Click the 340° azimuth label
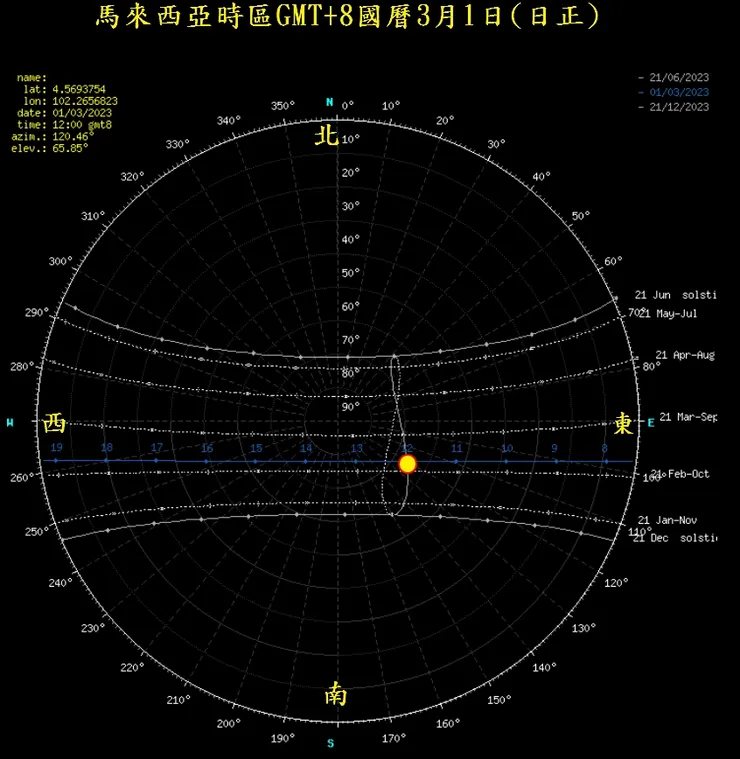The width and height of the screenshot is (740, 759). [x=228, y=121]
